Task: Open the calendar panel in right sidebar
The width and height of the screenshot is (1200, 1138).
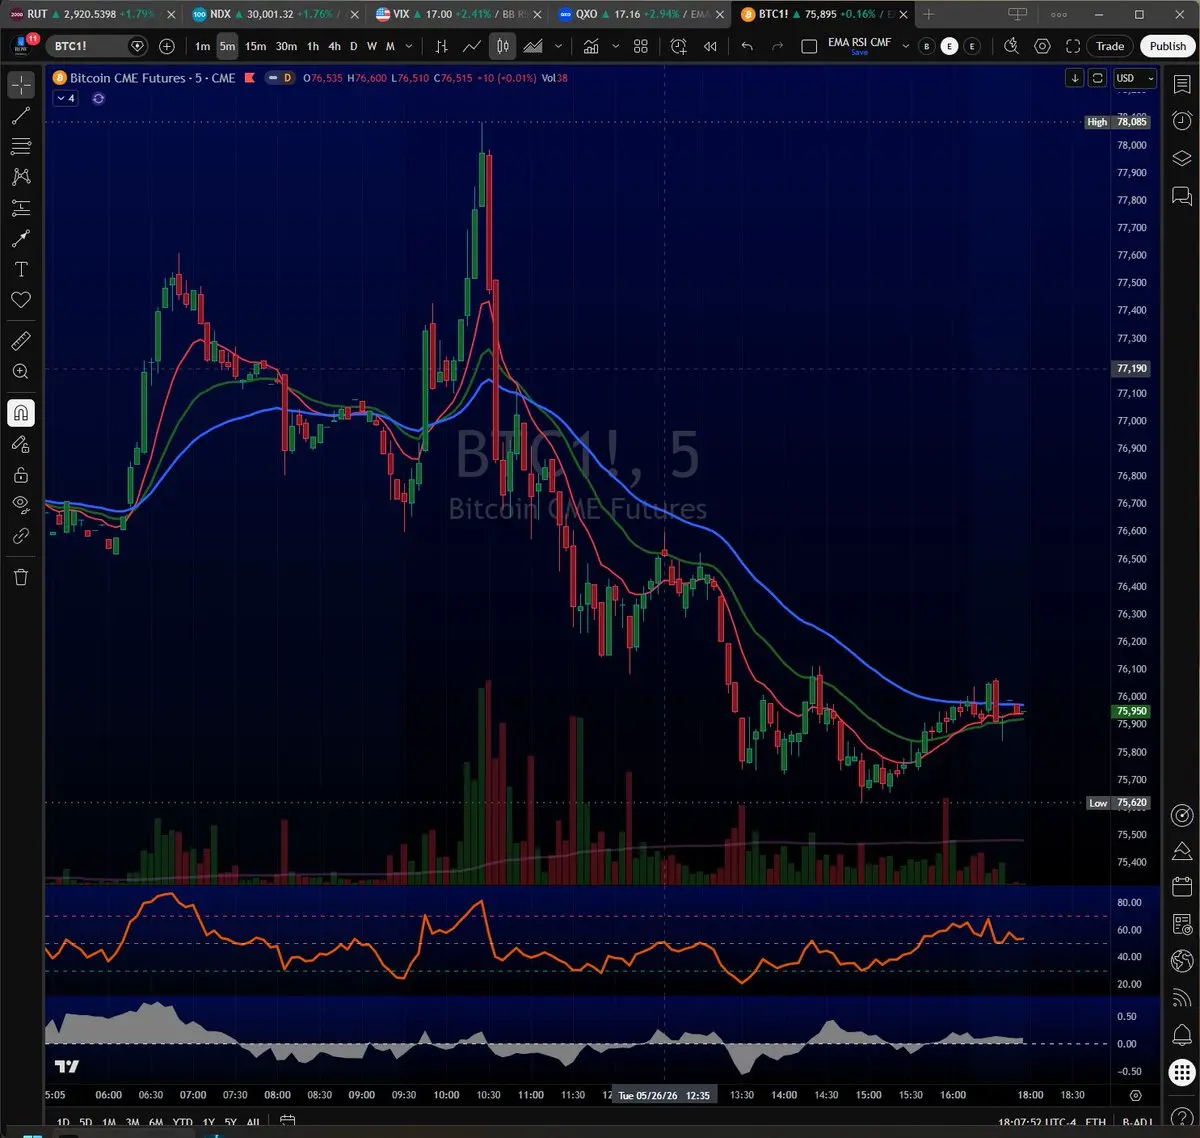Action: [x=1181, y=887]
